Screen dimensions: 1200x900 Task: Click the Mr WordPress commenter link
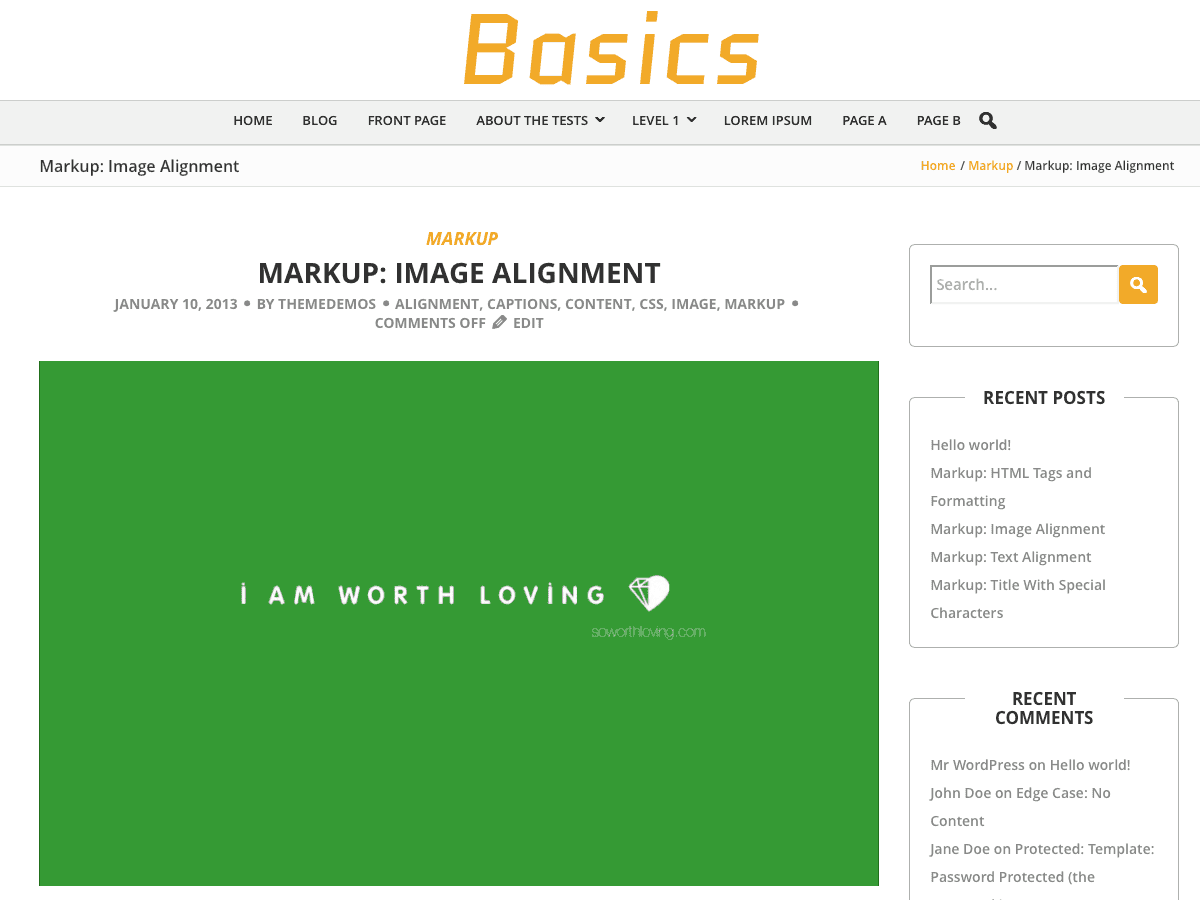point(977,764)
